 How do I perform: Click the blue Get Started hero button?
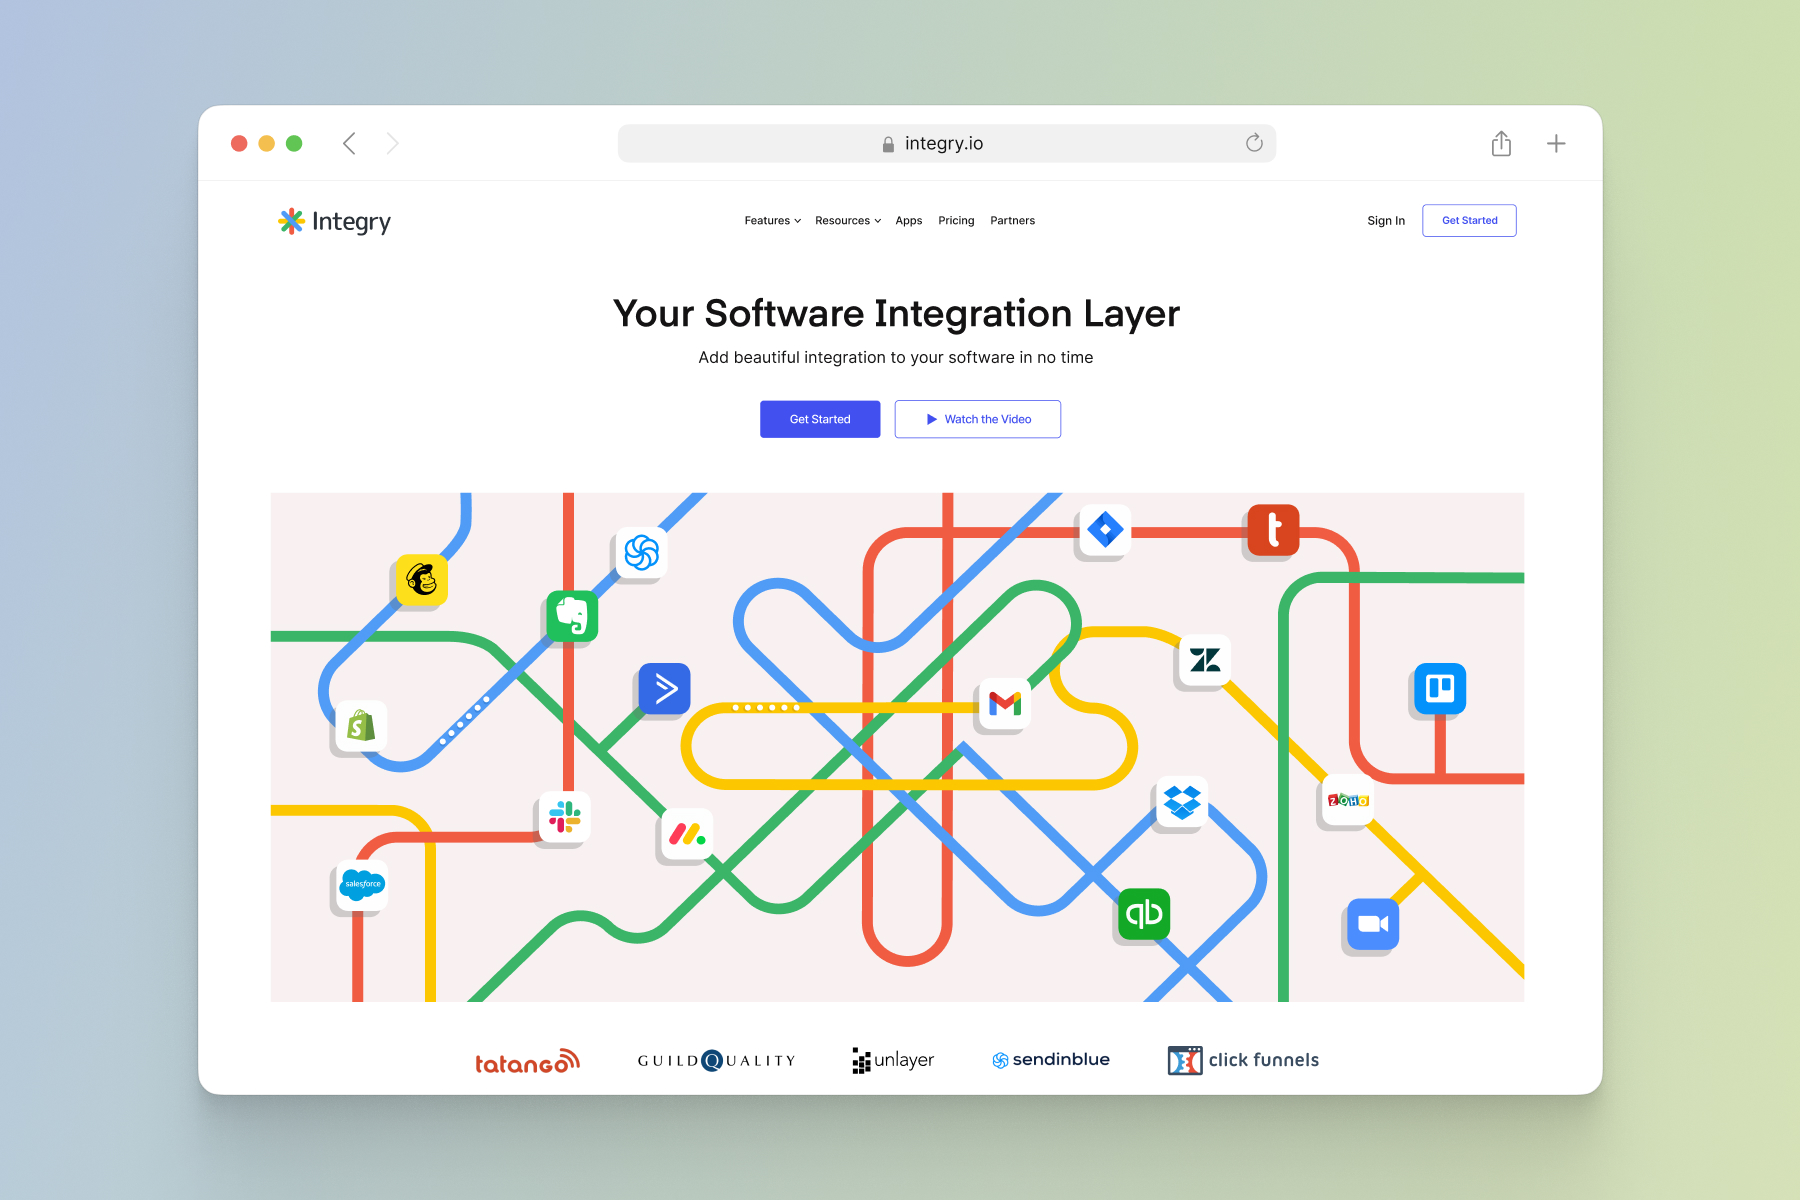click(x=820, y=419)
